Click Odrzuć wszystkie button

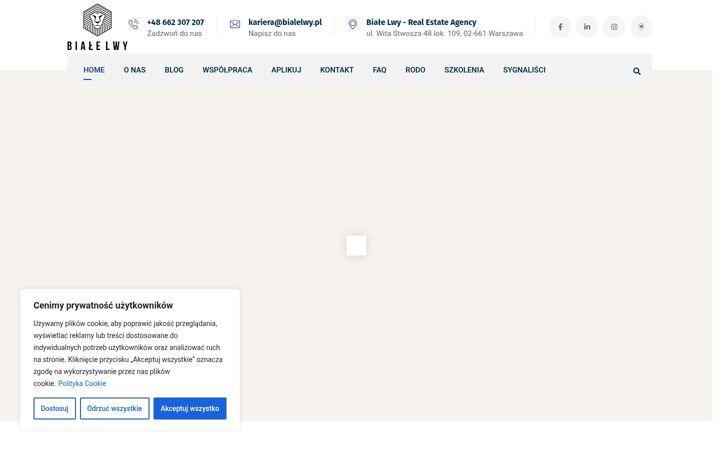[115, 409]
